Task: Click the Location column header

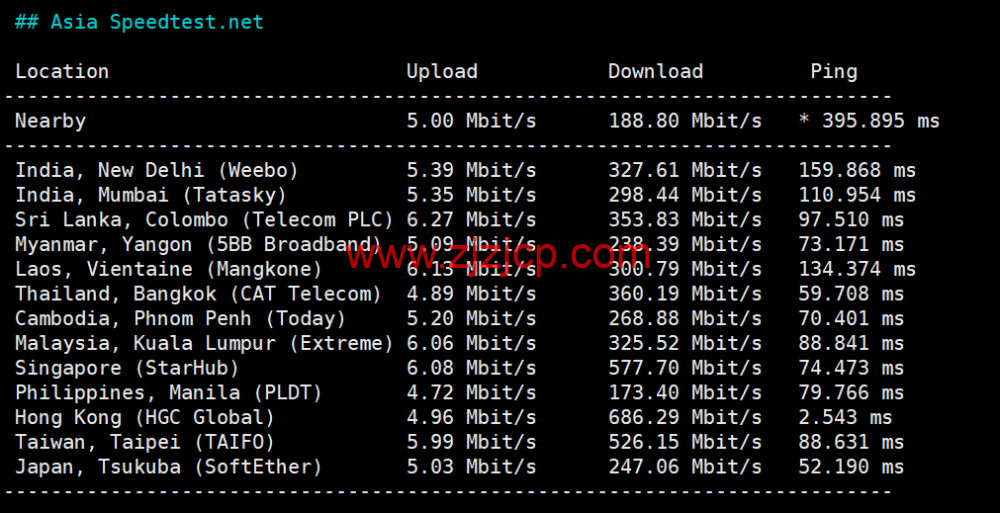Action: (x=62, y=71)
